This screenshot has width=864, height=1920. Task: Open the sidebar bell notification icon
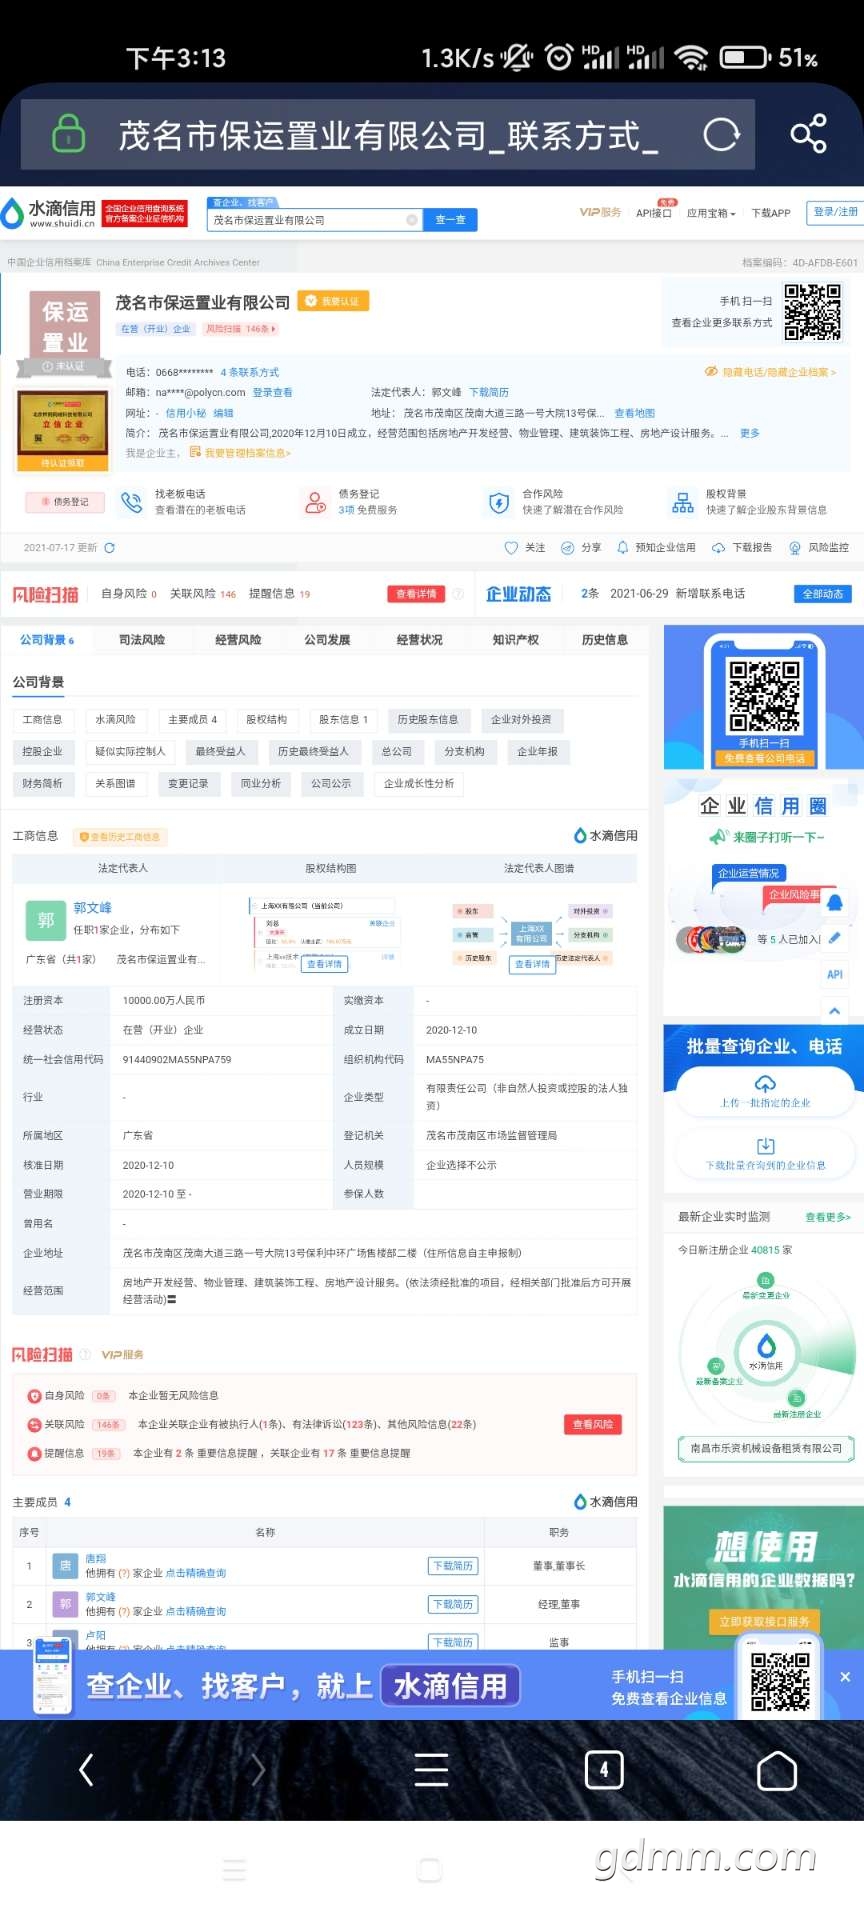point(835,903)
